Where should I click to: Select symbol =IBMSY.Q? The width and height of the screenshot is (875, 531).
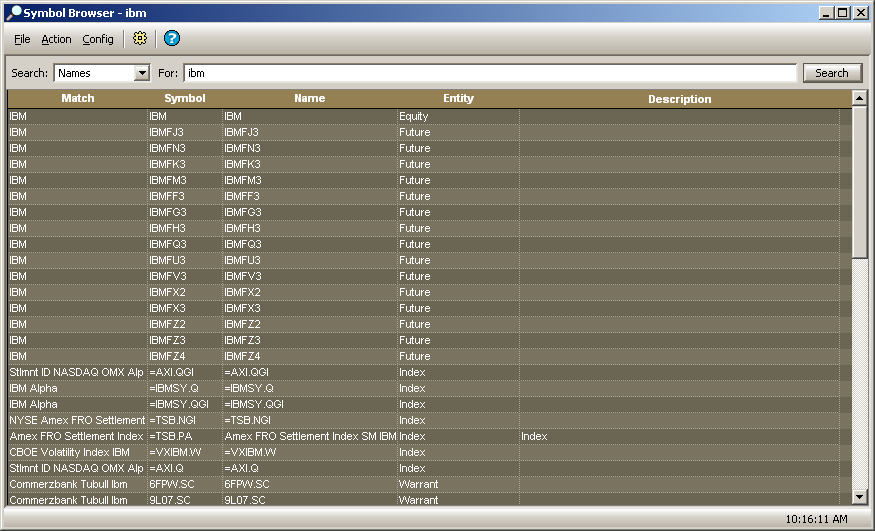185,388
